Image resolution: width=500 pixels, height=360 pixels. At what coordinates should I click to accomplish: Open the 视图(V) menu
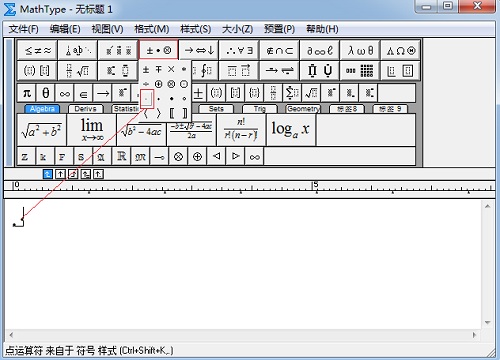coord(107,29)
